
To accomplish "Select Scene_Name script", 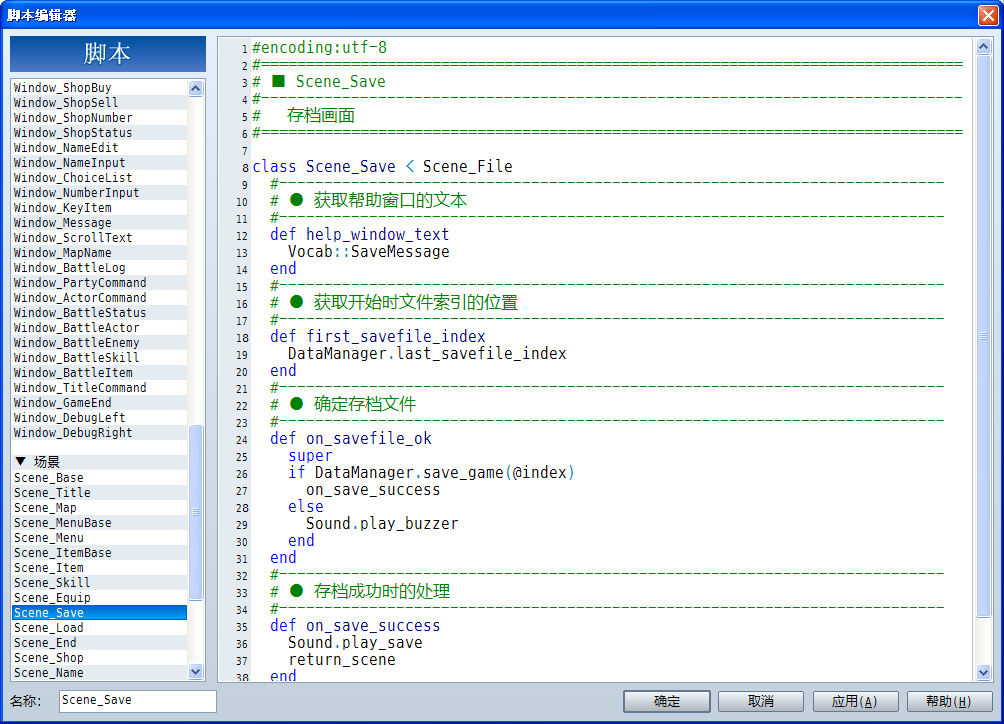I will pos(99,673).
